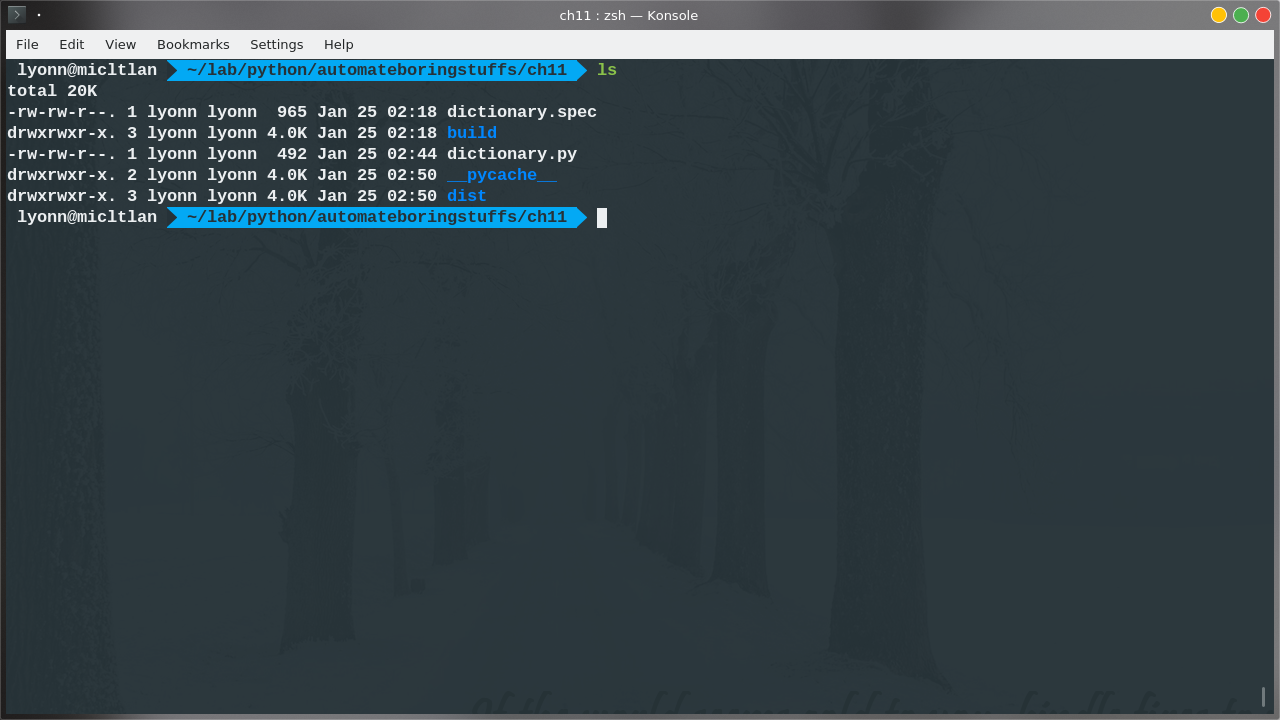This screenshot has width=1280, height=720.
Task: Click the 'ls' command text
Action: (607, 70)
